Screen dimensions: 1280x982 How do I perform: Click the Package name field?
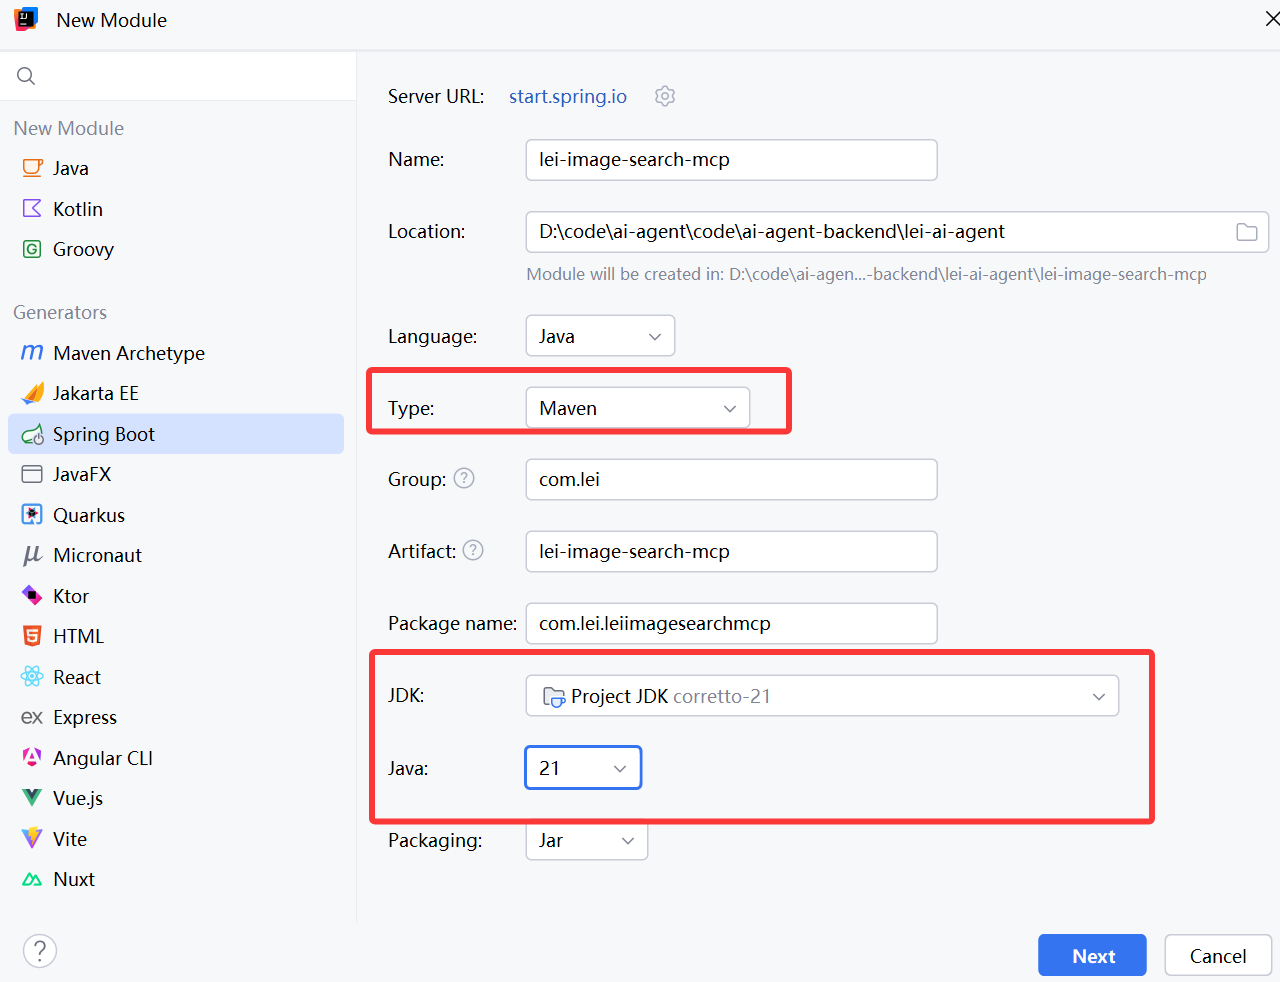click(731, 623)
